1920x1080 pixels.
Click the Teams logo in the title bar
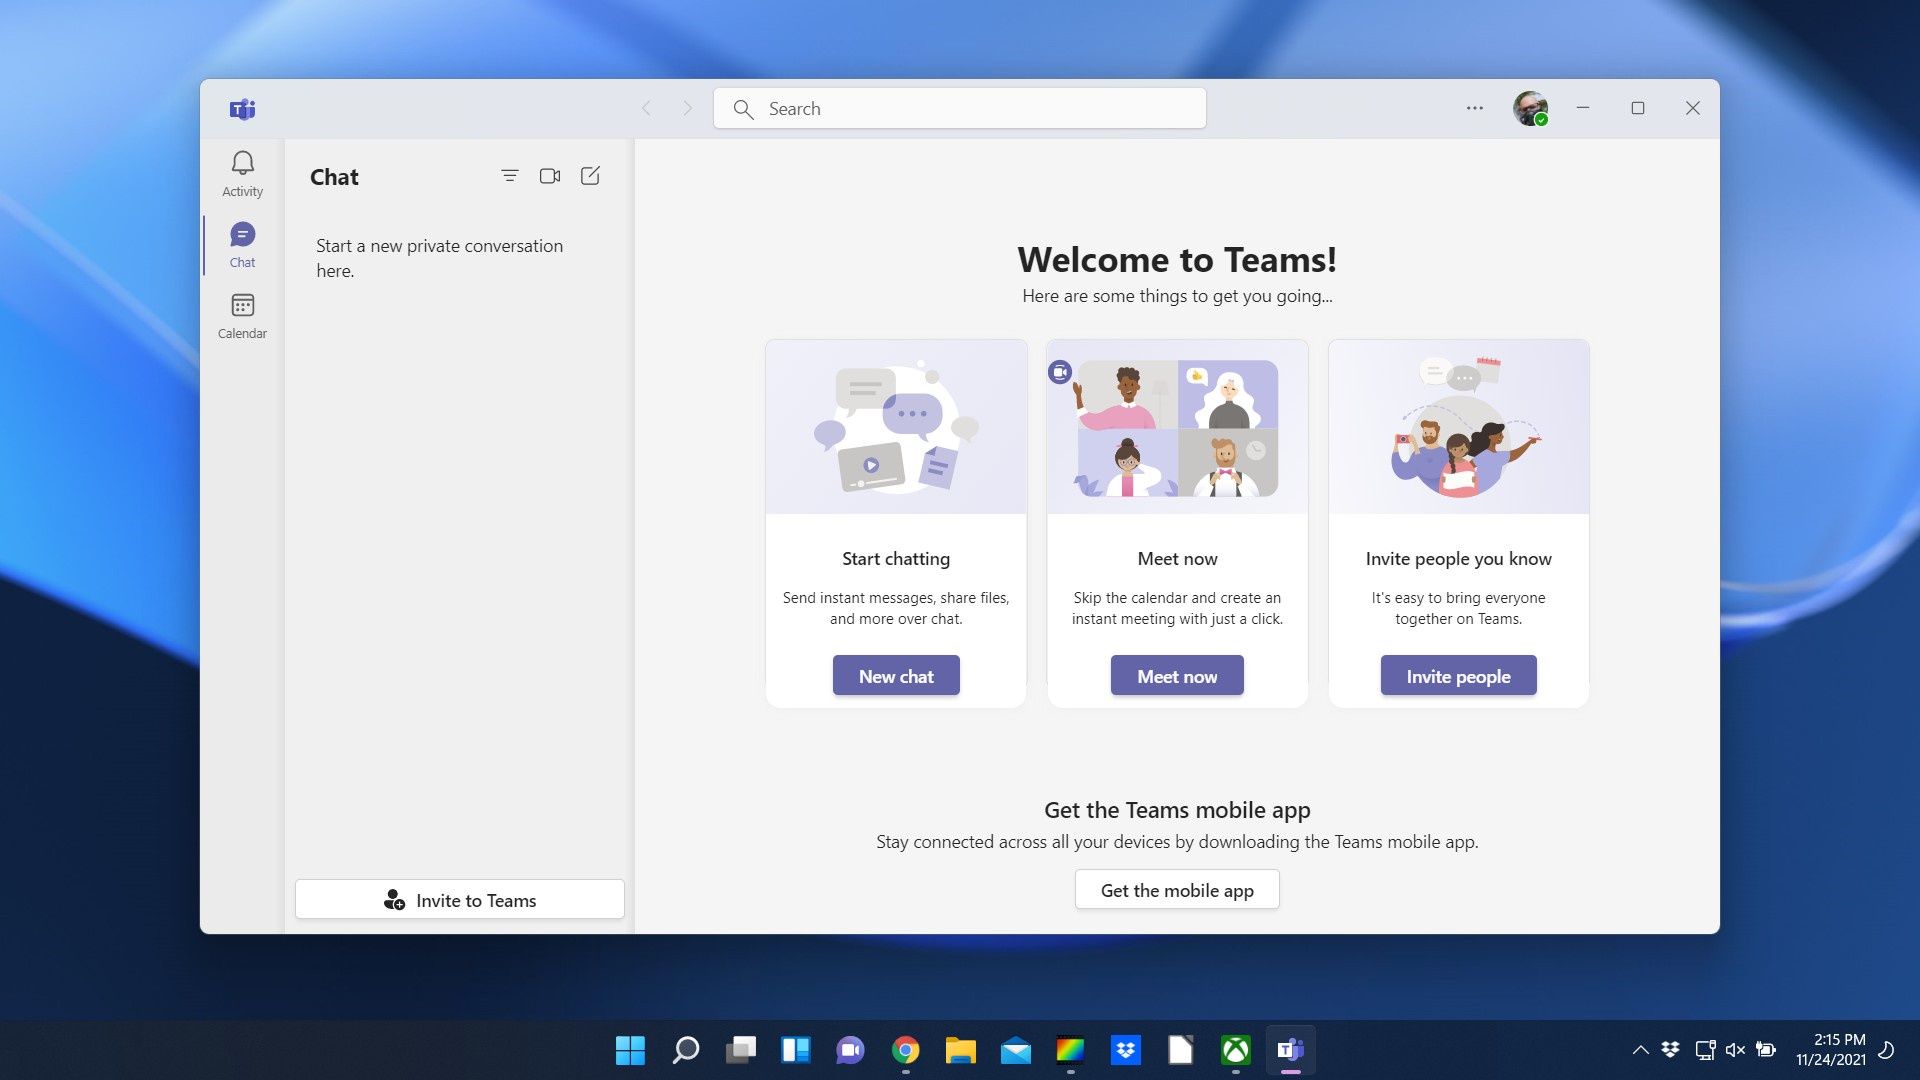pos(242,109)
